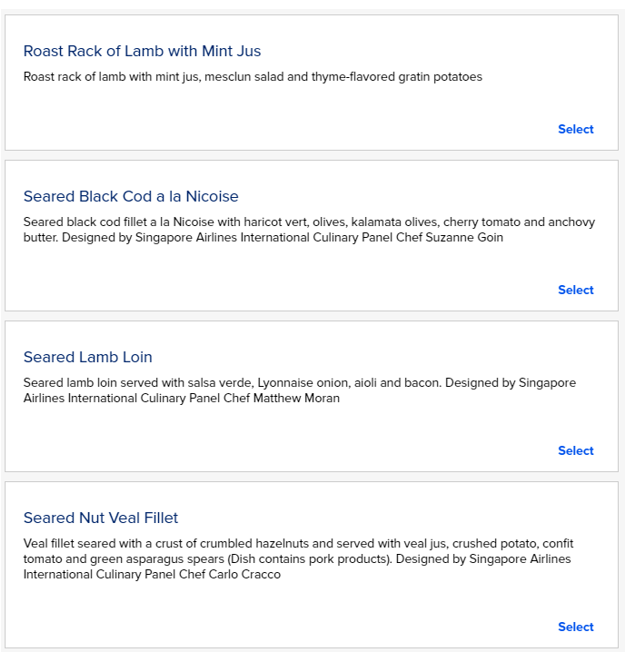Choose Select for Seared Lamb Loin
This screenshot has height=663, width=633.
[x=575, y=451]
